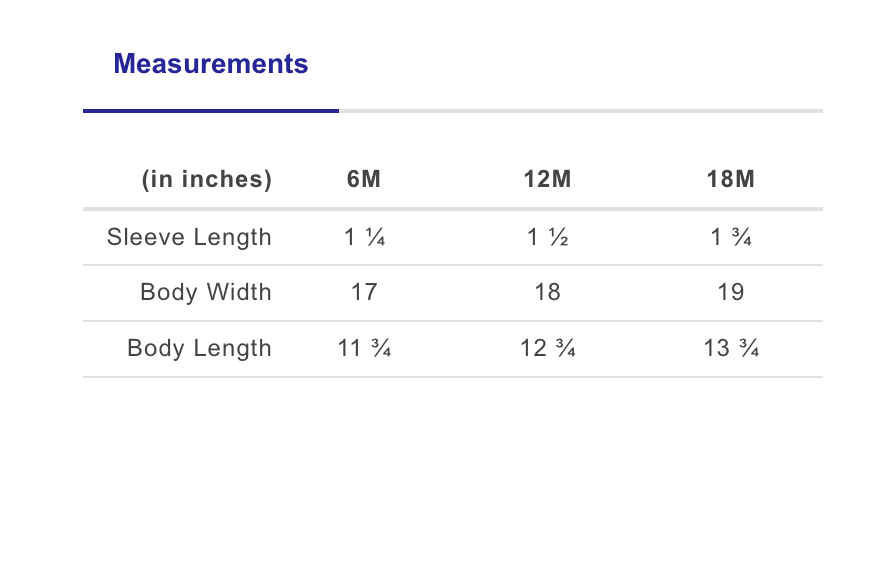Click the 6M column header
Viewport: 886px width, 576px height.
tap(364, 180)
